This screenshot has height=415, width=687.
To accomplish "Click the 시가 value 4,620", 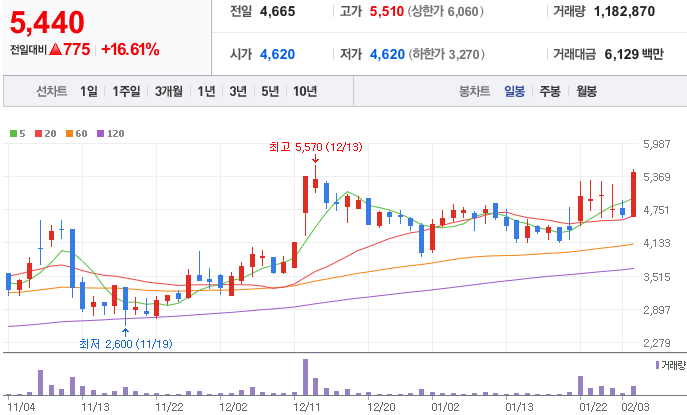I will coord(277,54).
